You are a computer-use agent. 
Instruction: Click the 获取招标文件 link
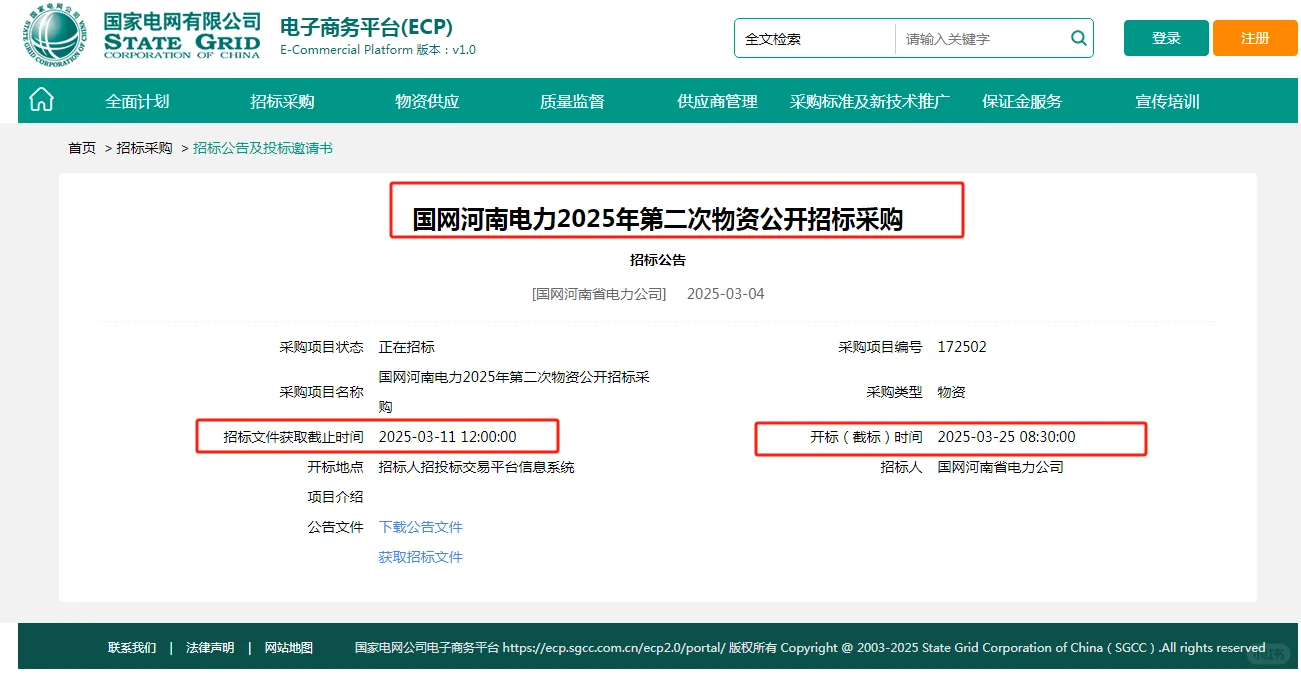coord(420,557)
